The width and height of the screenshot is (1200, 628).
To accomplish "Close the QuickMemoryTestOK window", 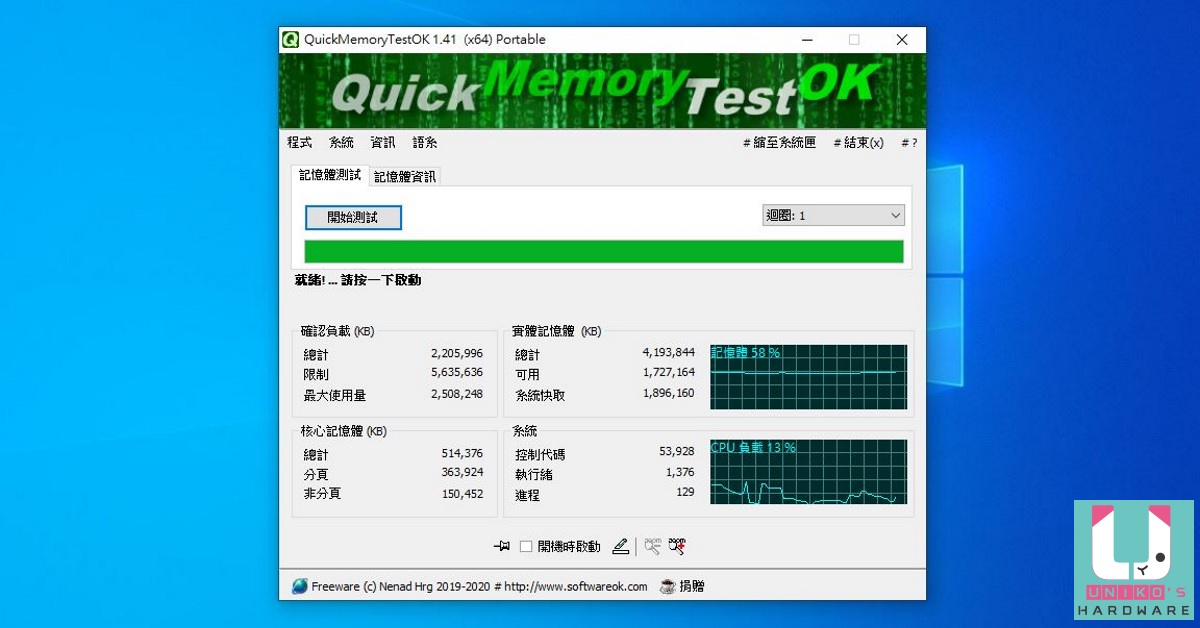I will point(902,40).
